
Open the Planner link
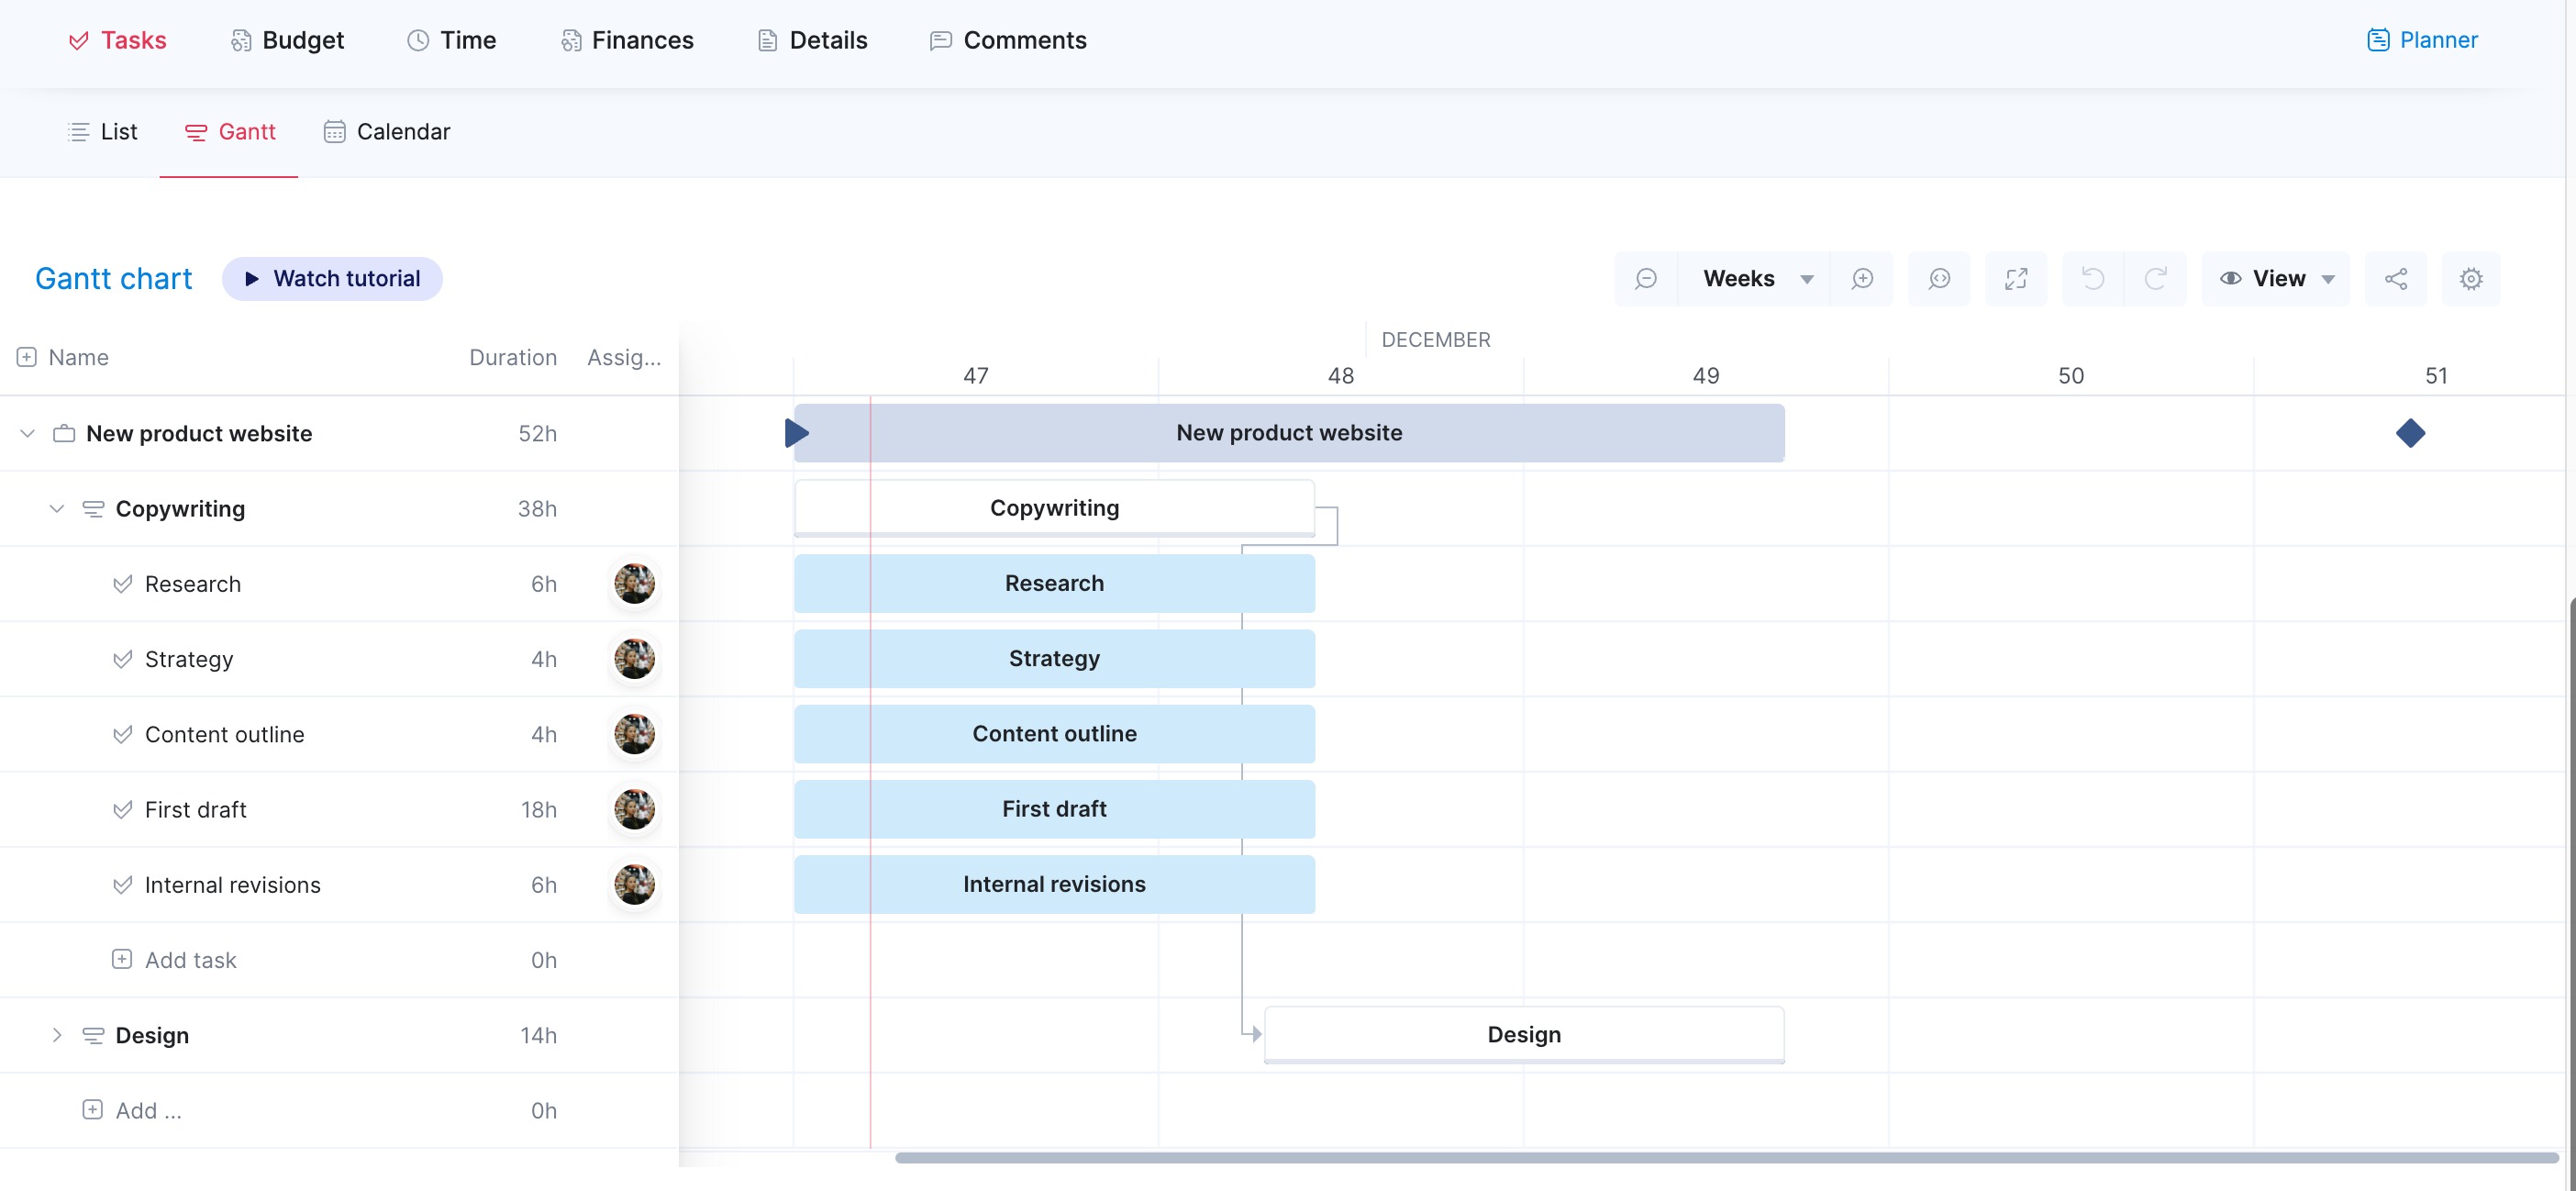[2423, 40]
